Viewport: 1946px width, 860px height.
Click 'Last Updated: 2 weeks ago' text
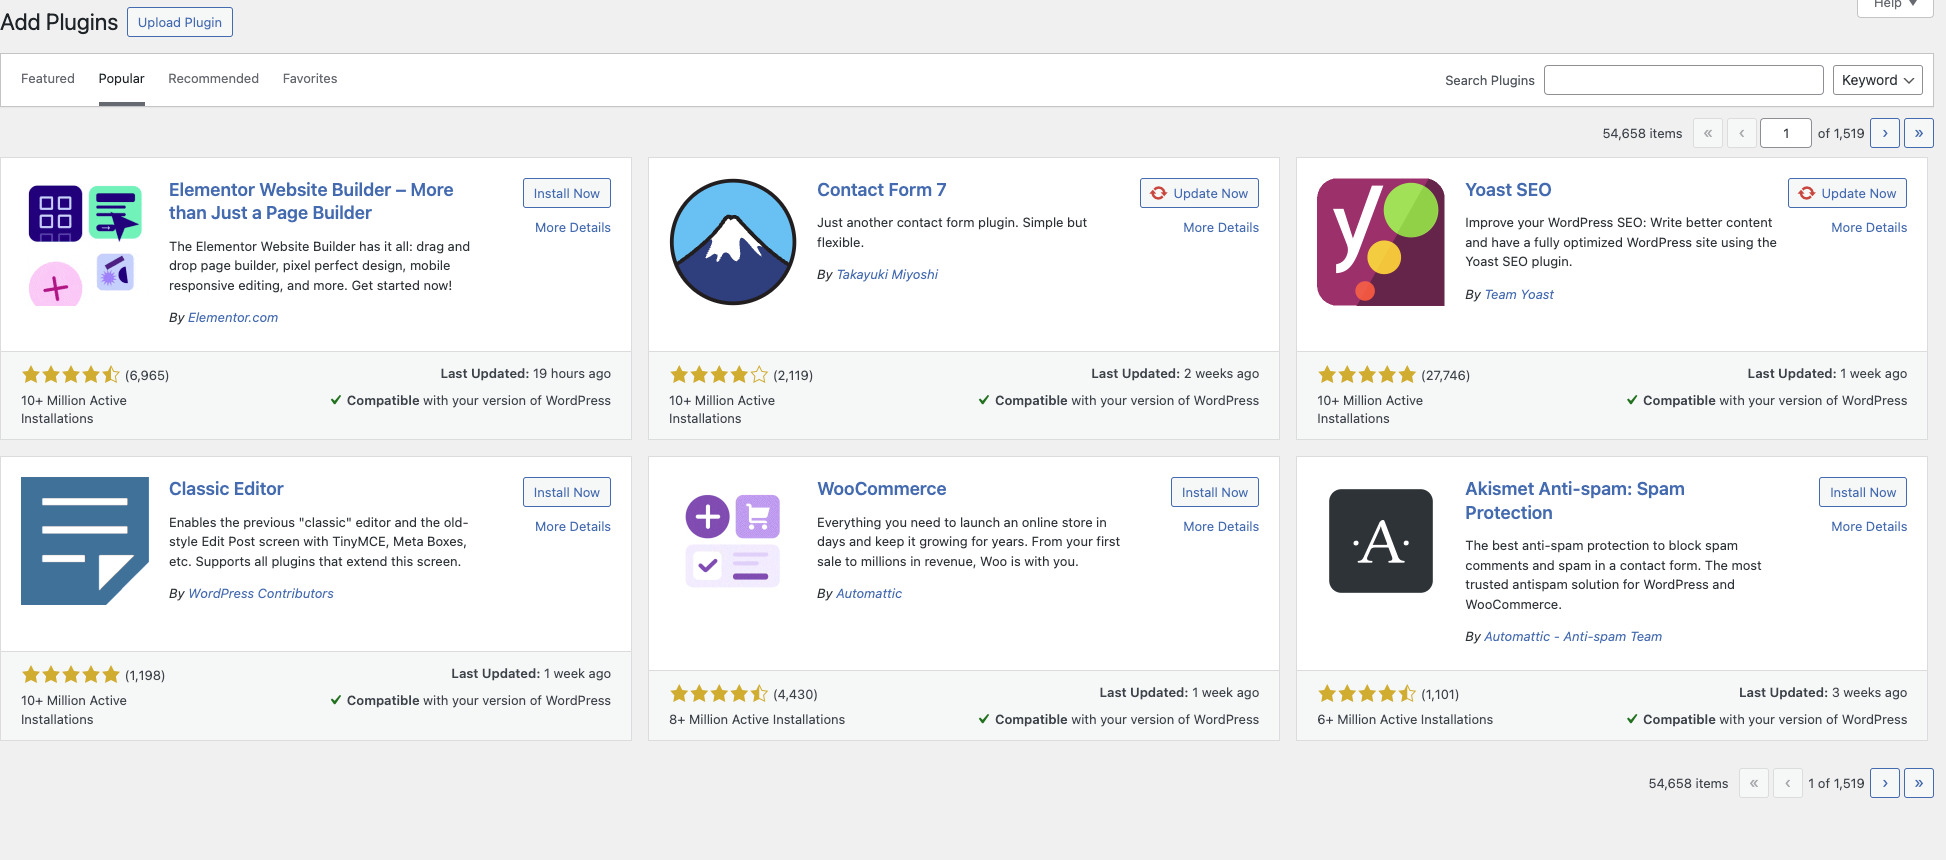coord(1175,374)
